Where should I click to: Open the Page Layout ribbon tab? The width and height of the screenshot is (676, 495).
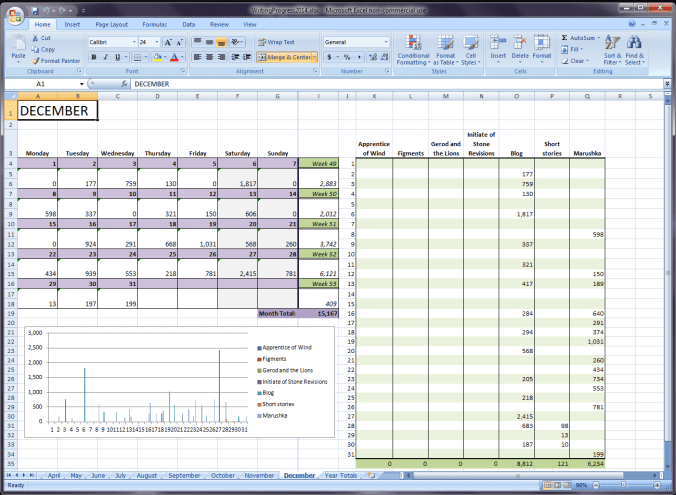(112, 25)
